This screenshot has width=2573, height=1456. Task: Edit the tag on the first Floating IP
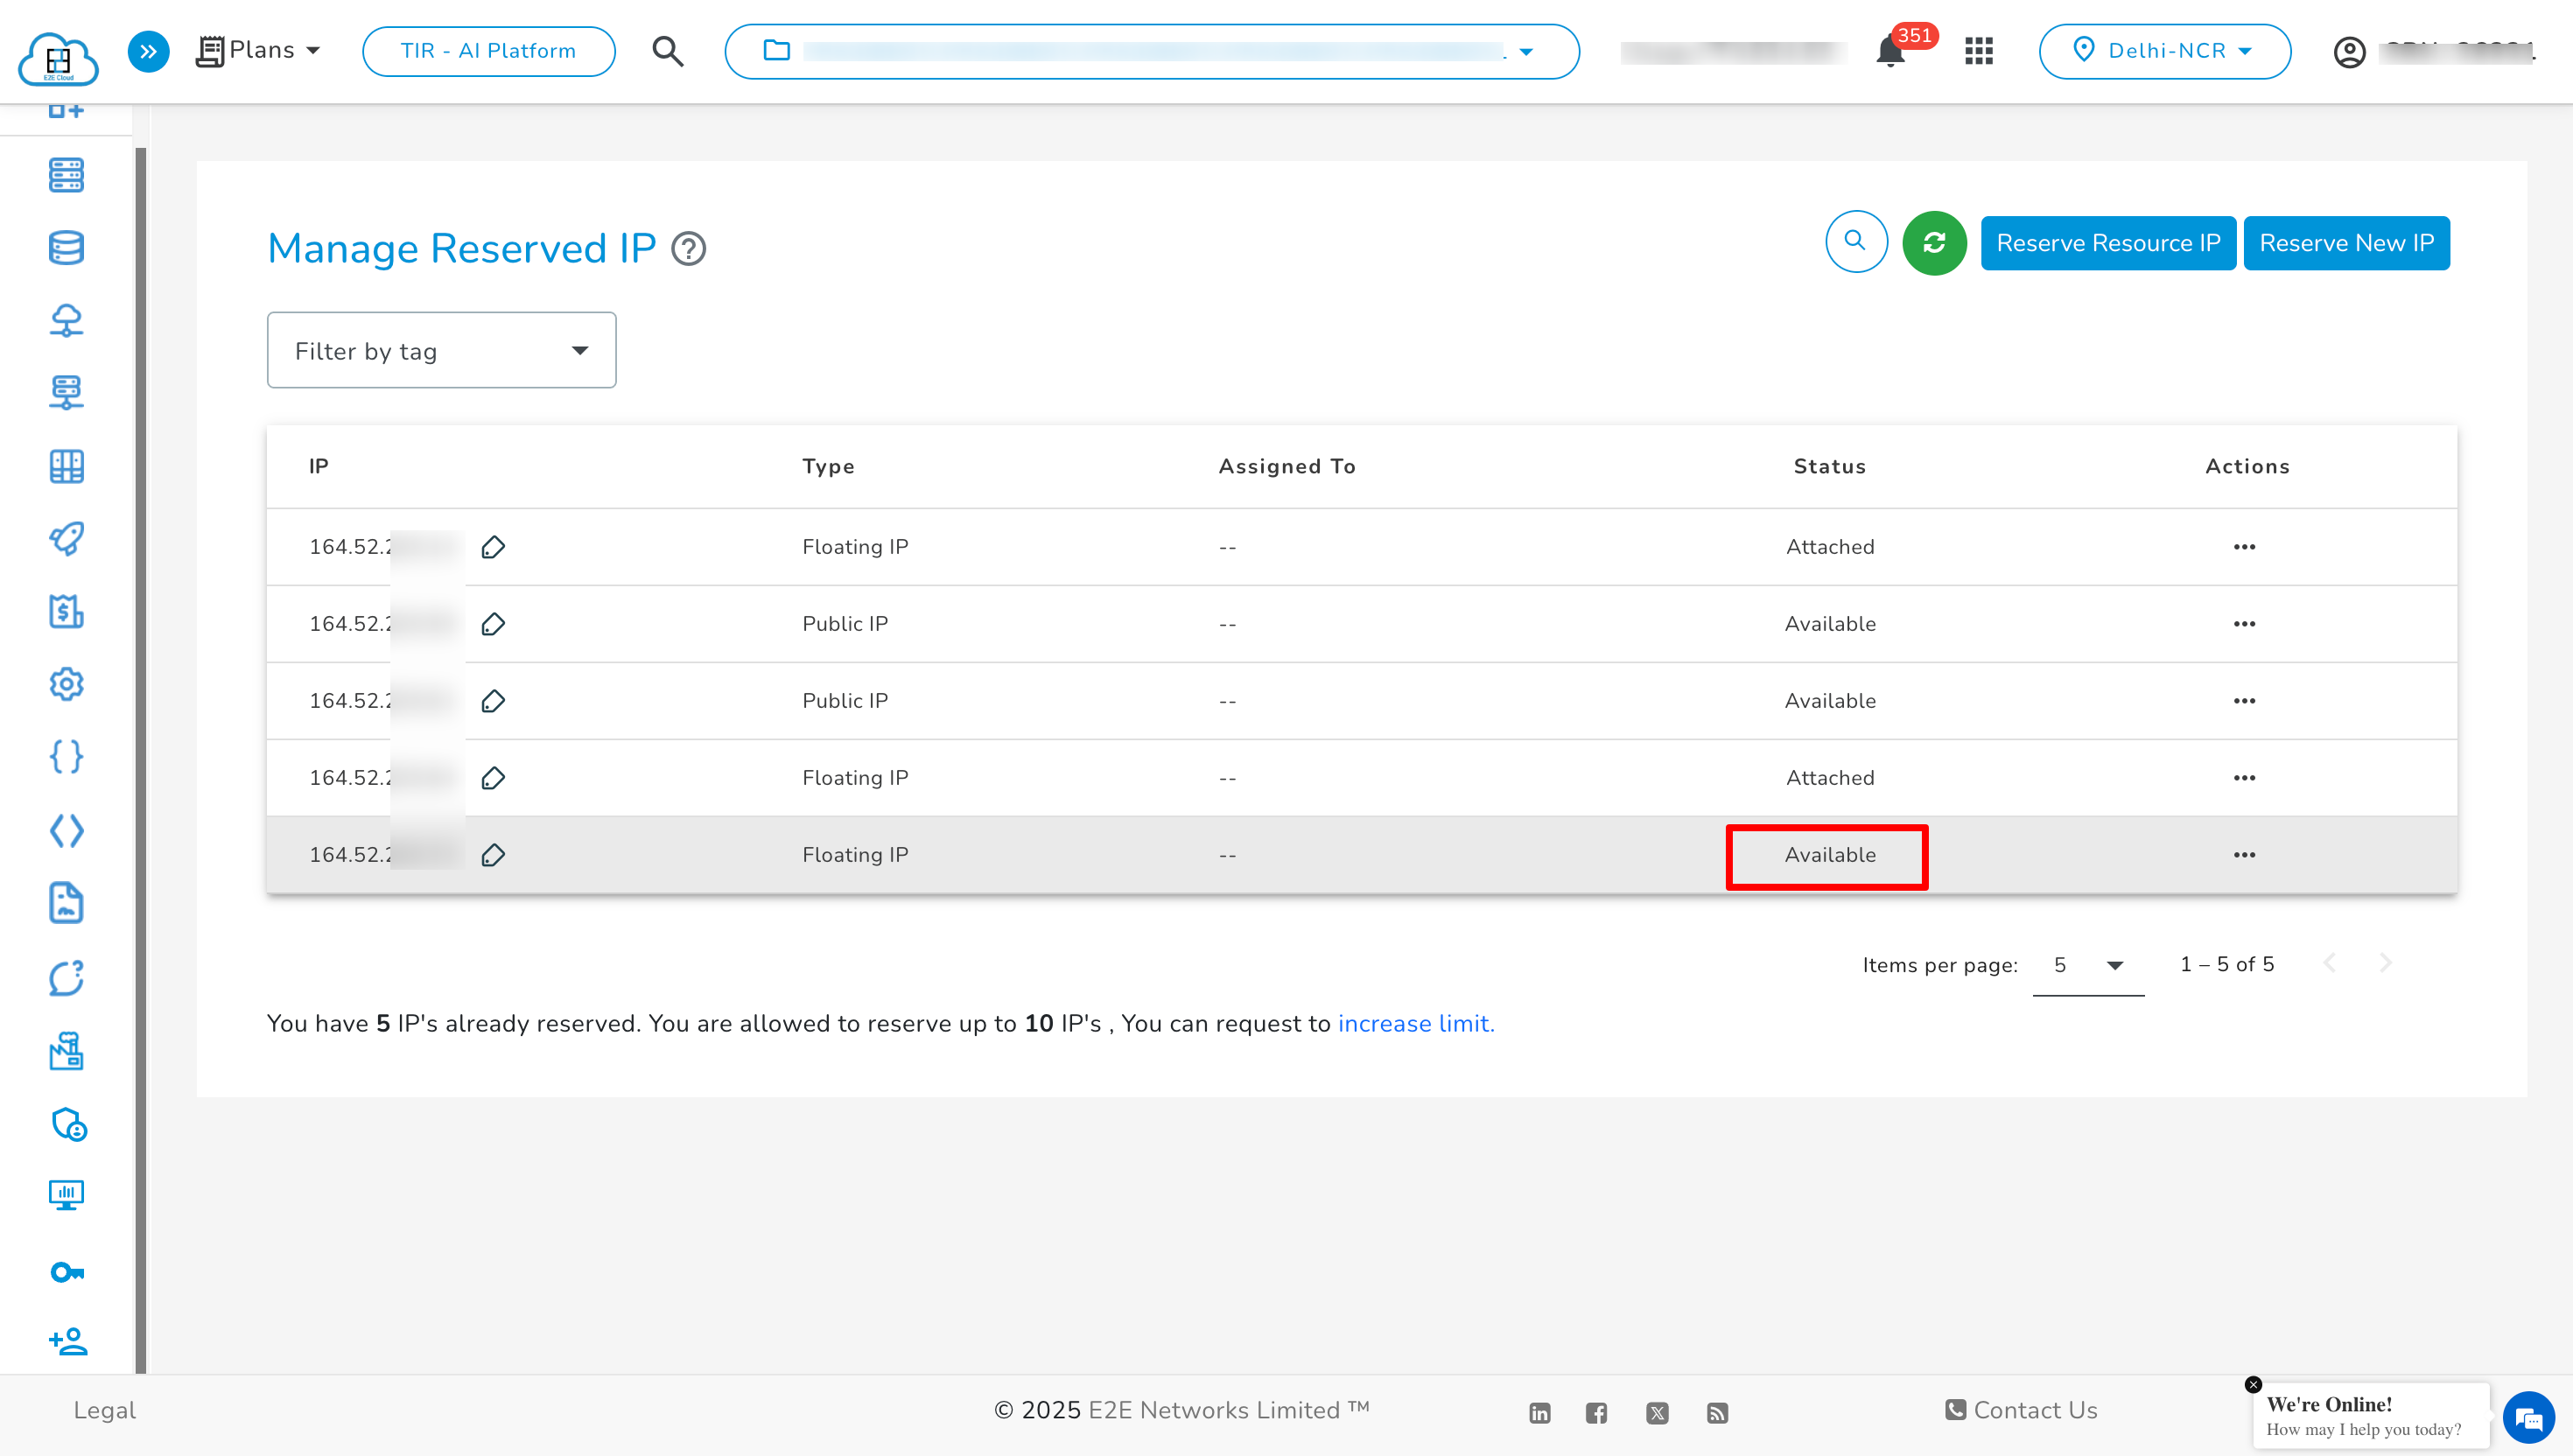coord(493,546)
